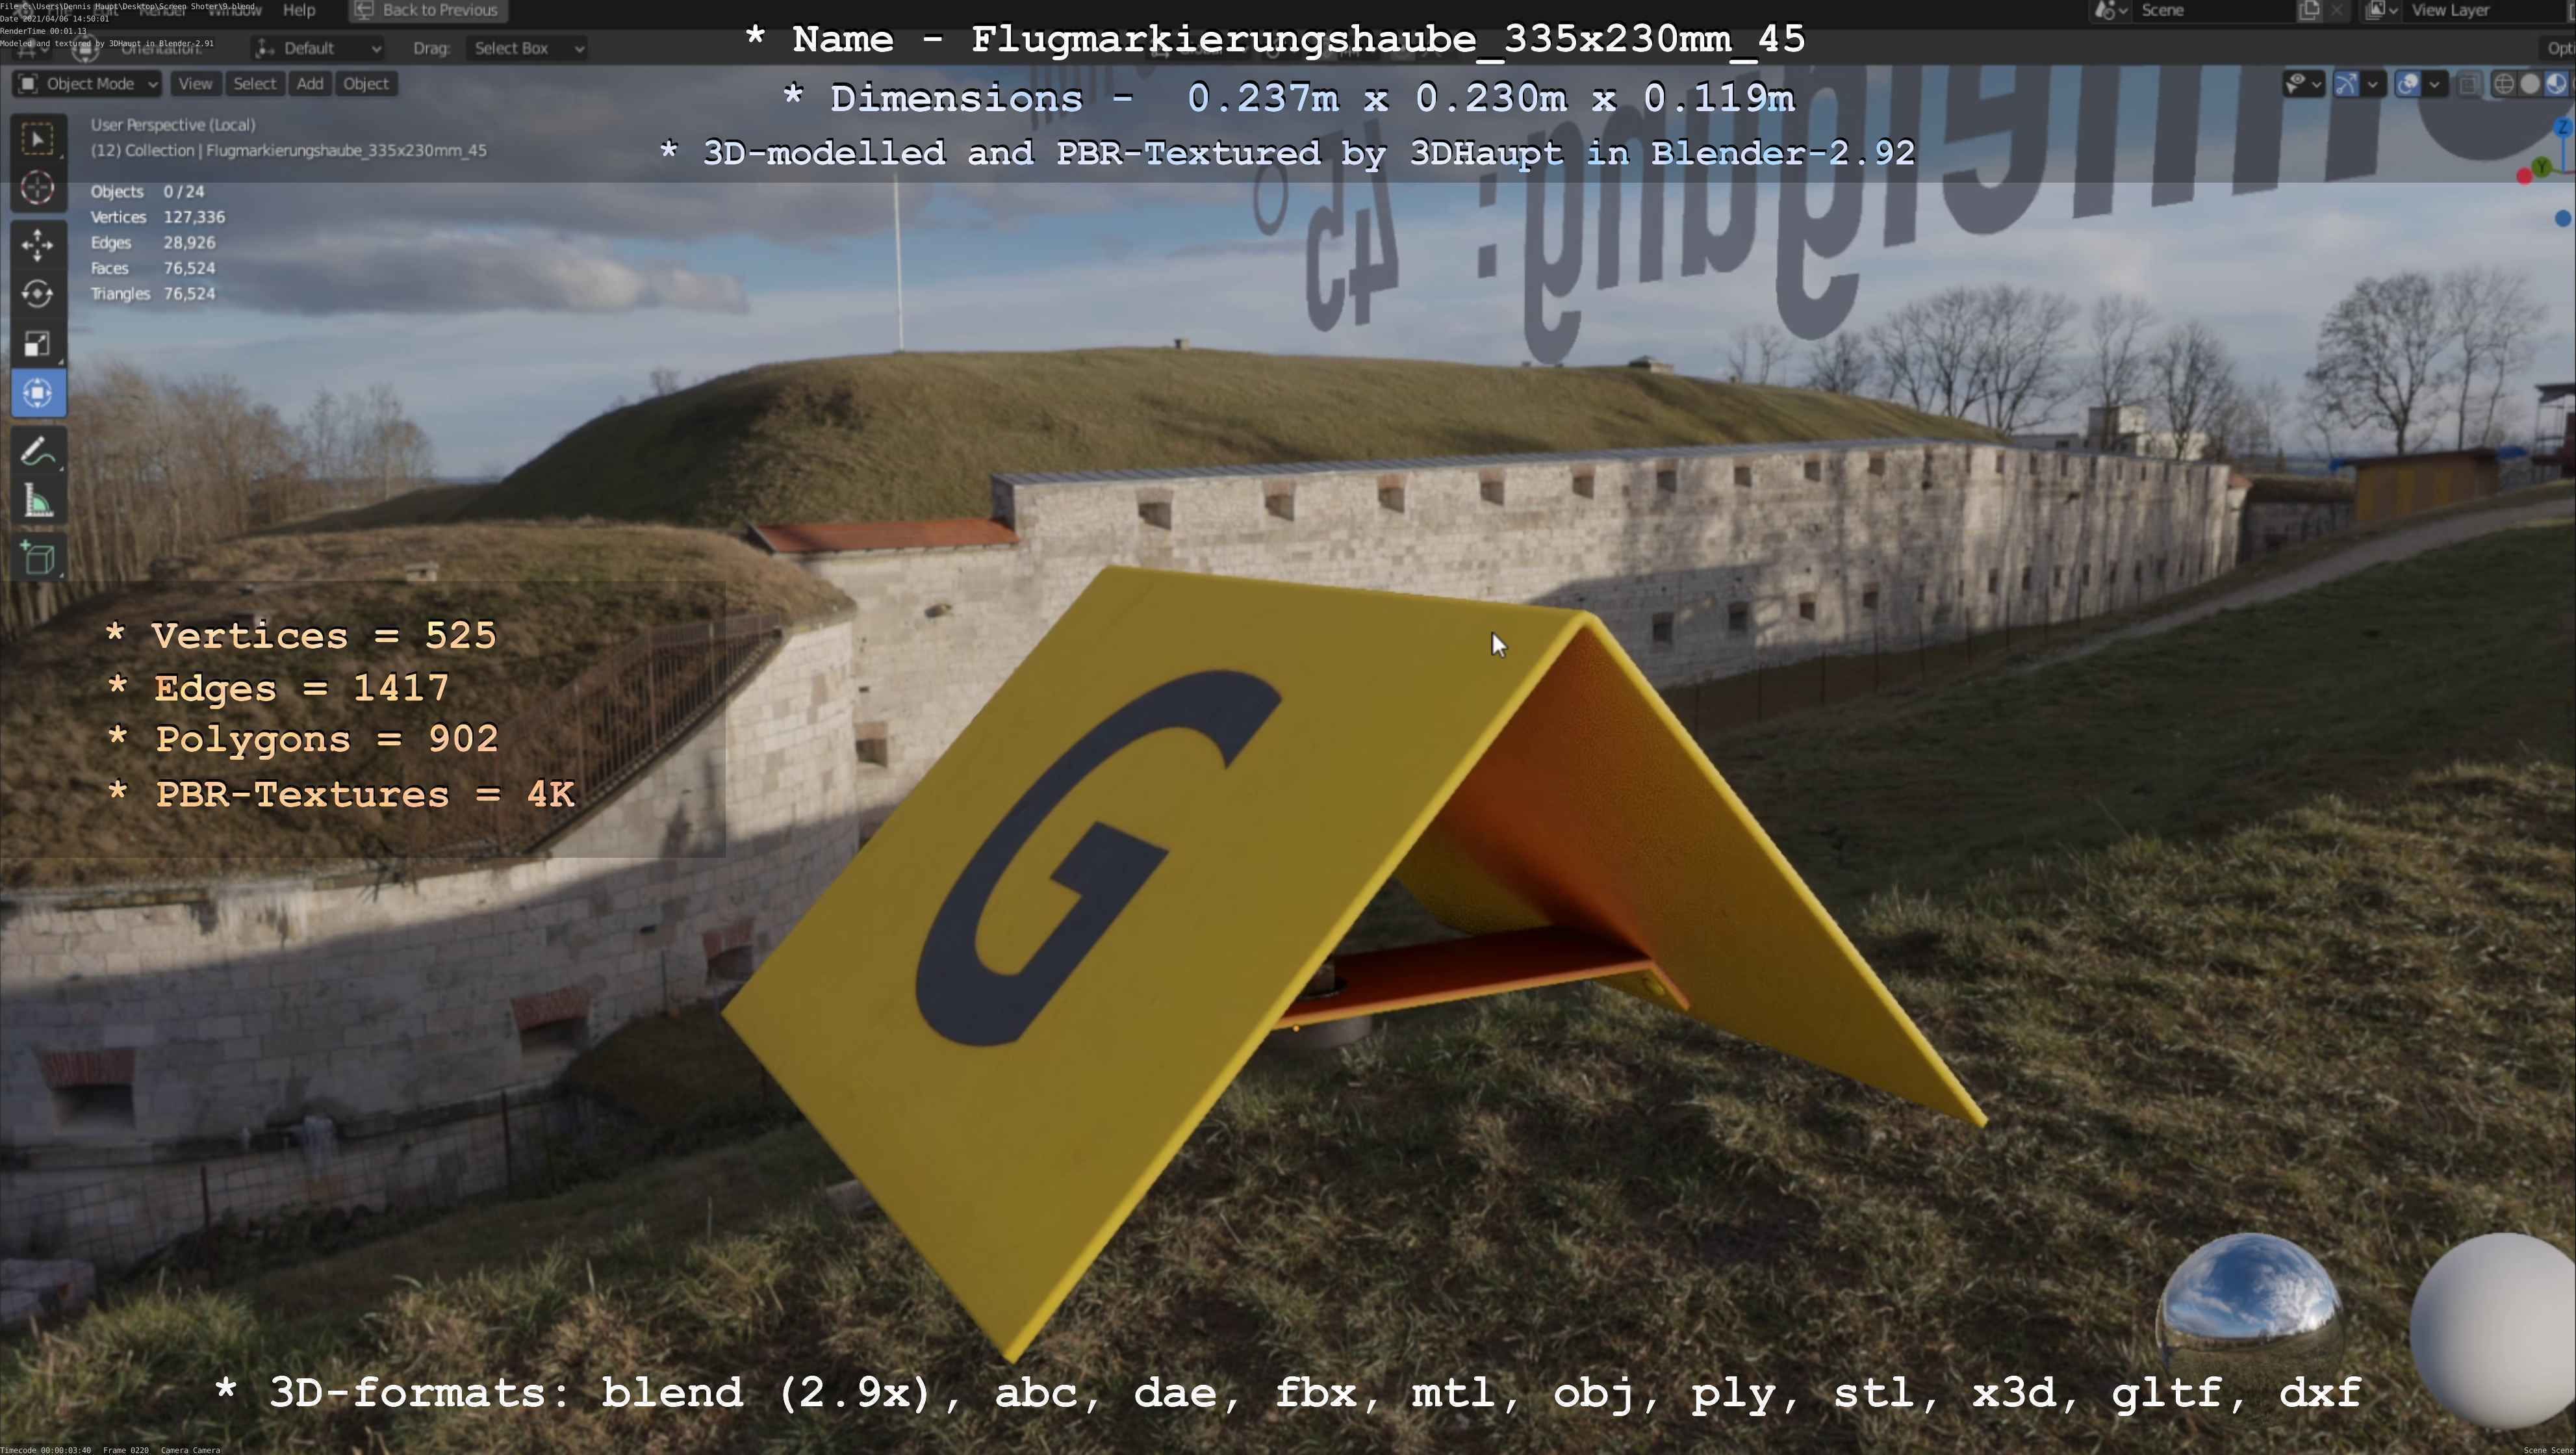Click the 'Objects 0 / 24' statistic
This screenshot has height=1455, width=2576.
tap(147, 192)
